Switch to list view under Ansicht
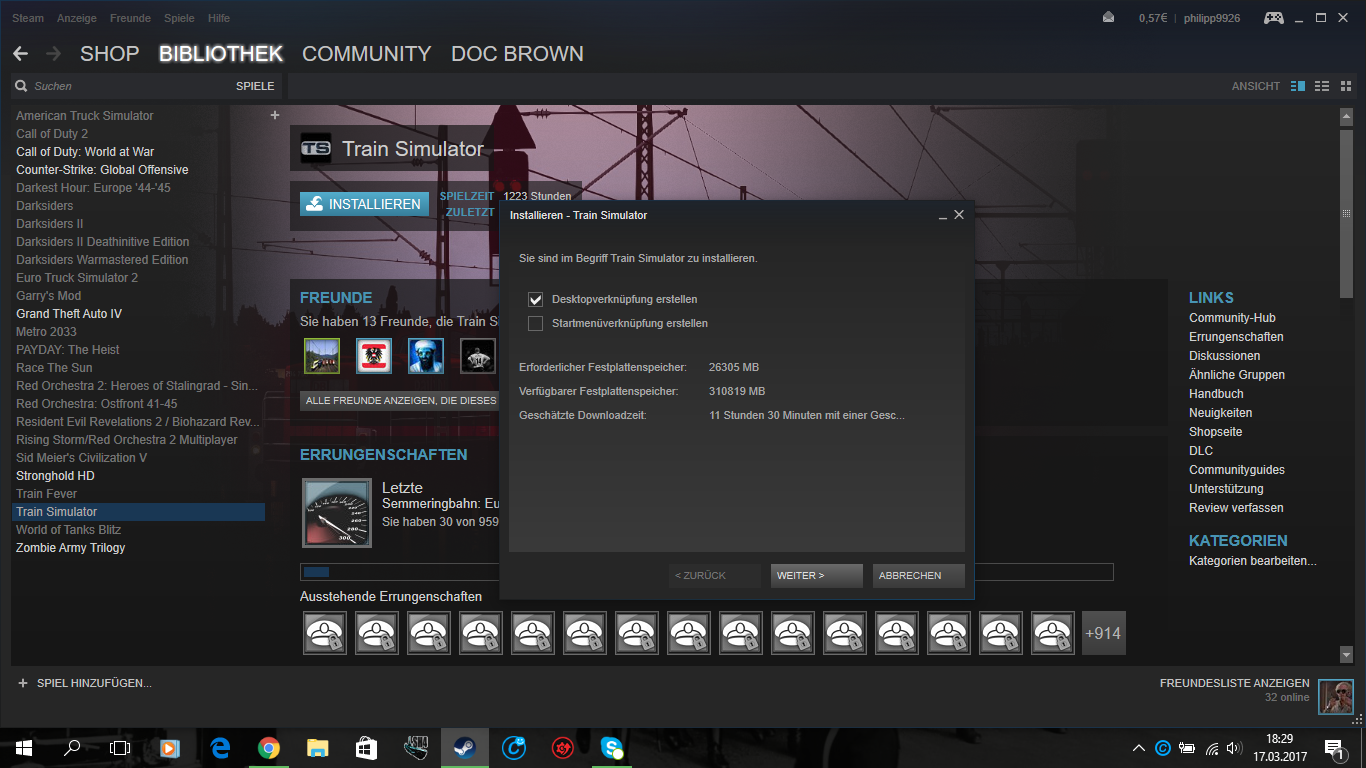This screenshot has width=1366, height=768. [1321, 86]
